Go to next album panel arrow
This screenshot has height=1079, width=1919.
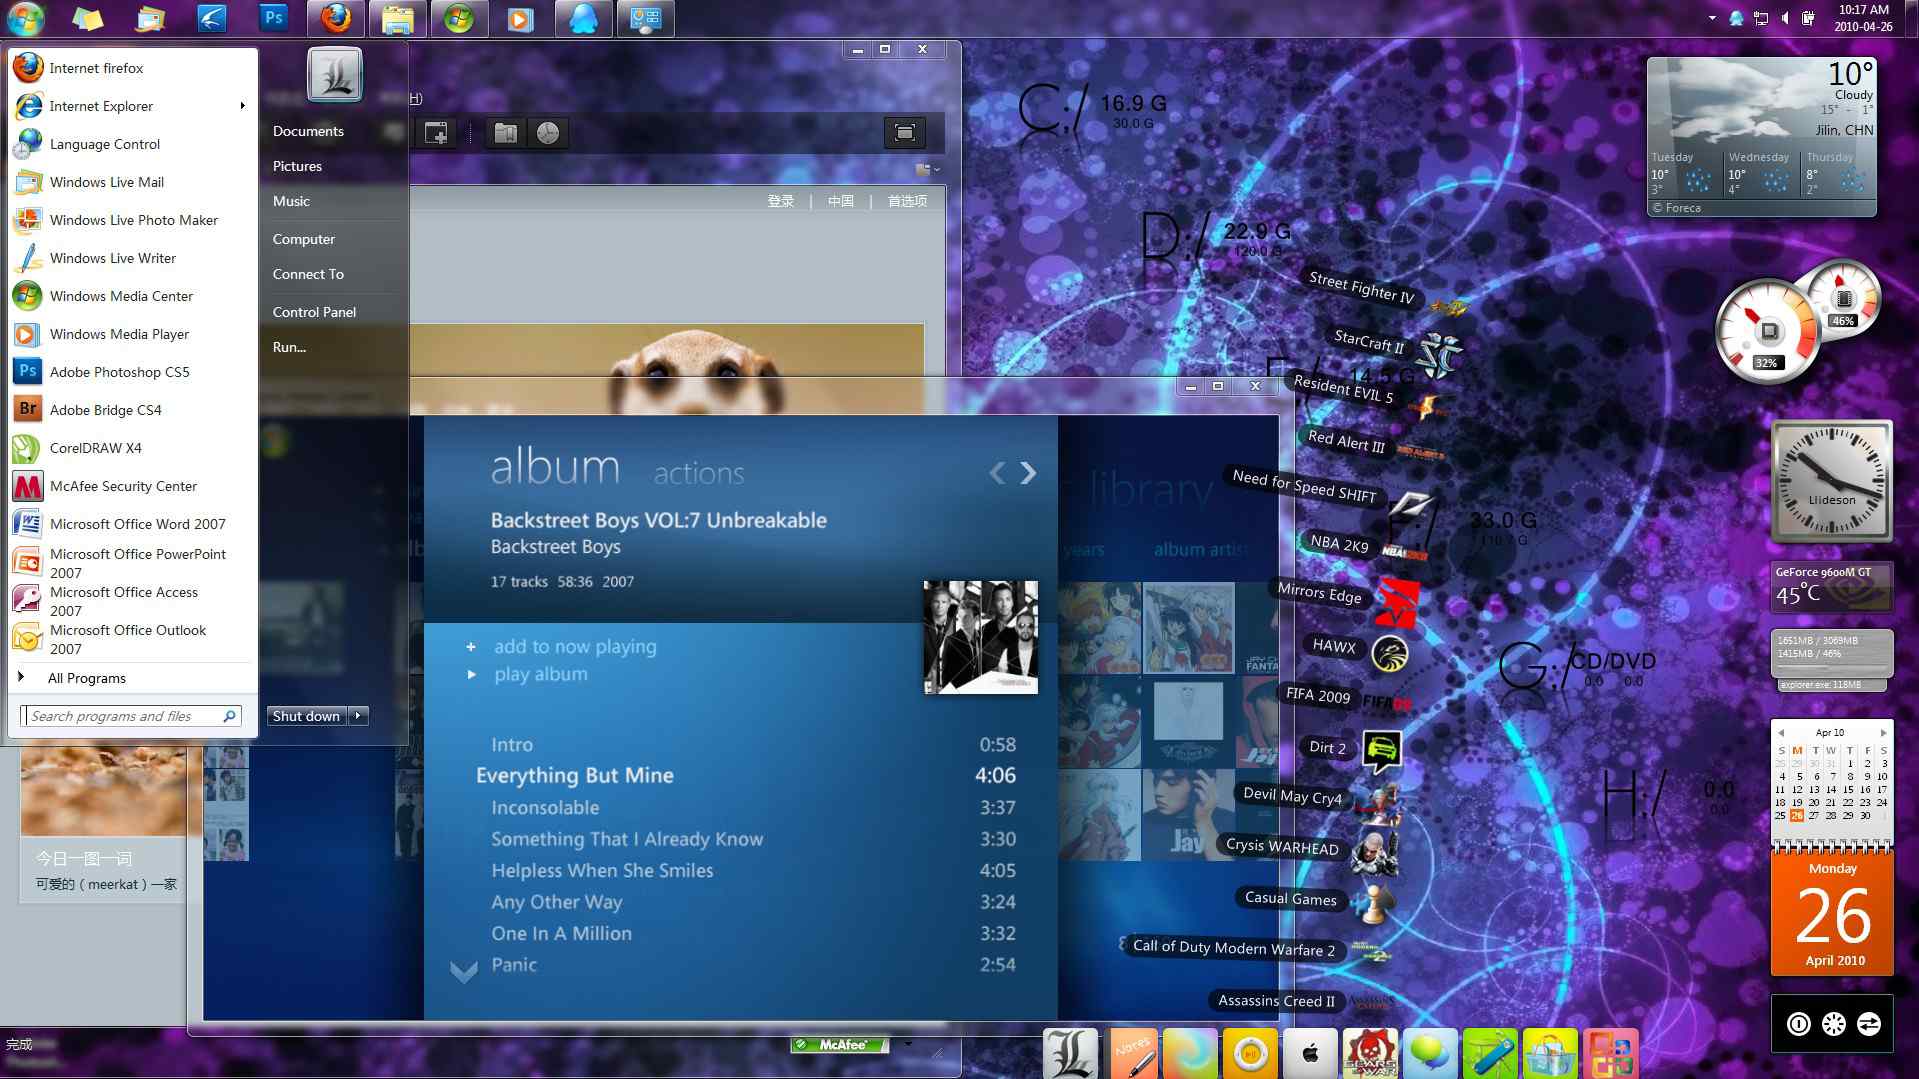coord(1028,473)
